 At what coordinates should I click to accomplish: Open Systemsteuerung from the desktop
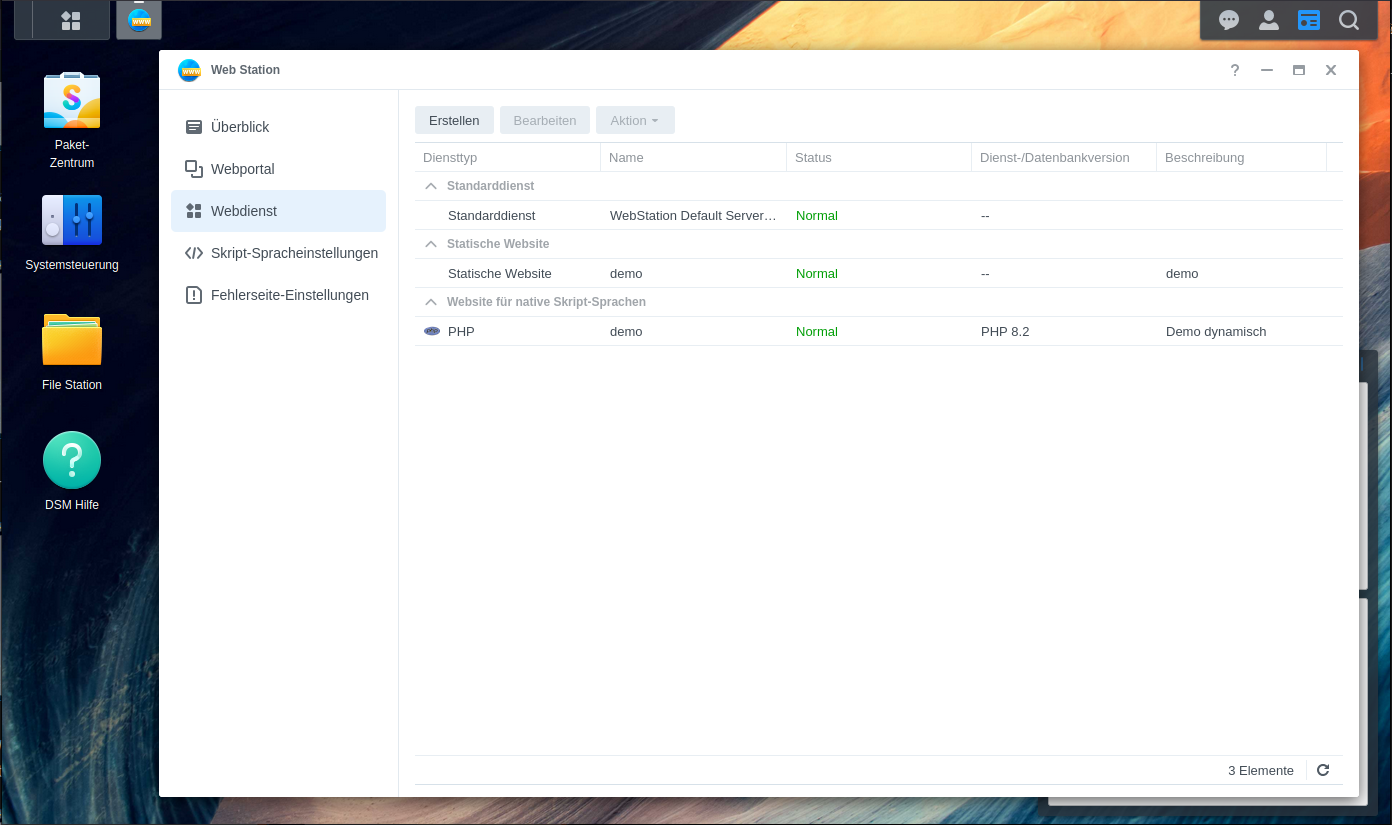[x=72, y=220]
